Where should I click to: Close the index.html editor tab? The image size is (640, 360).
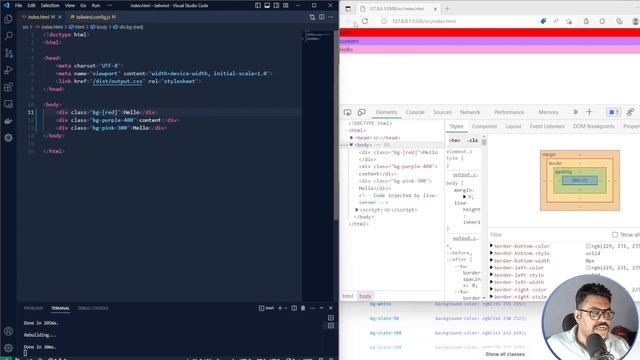(x=60, y=17)
